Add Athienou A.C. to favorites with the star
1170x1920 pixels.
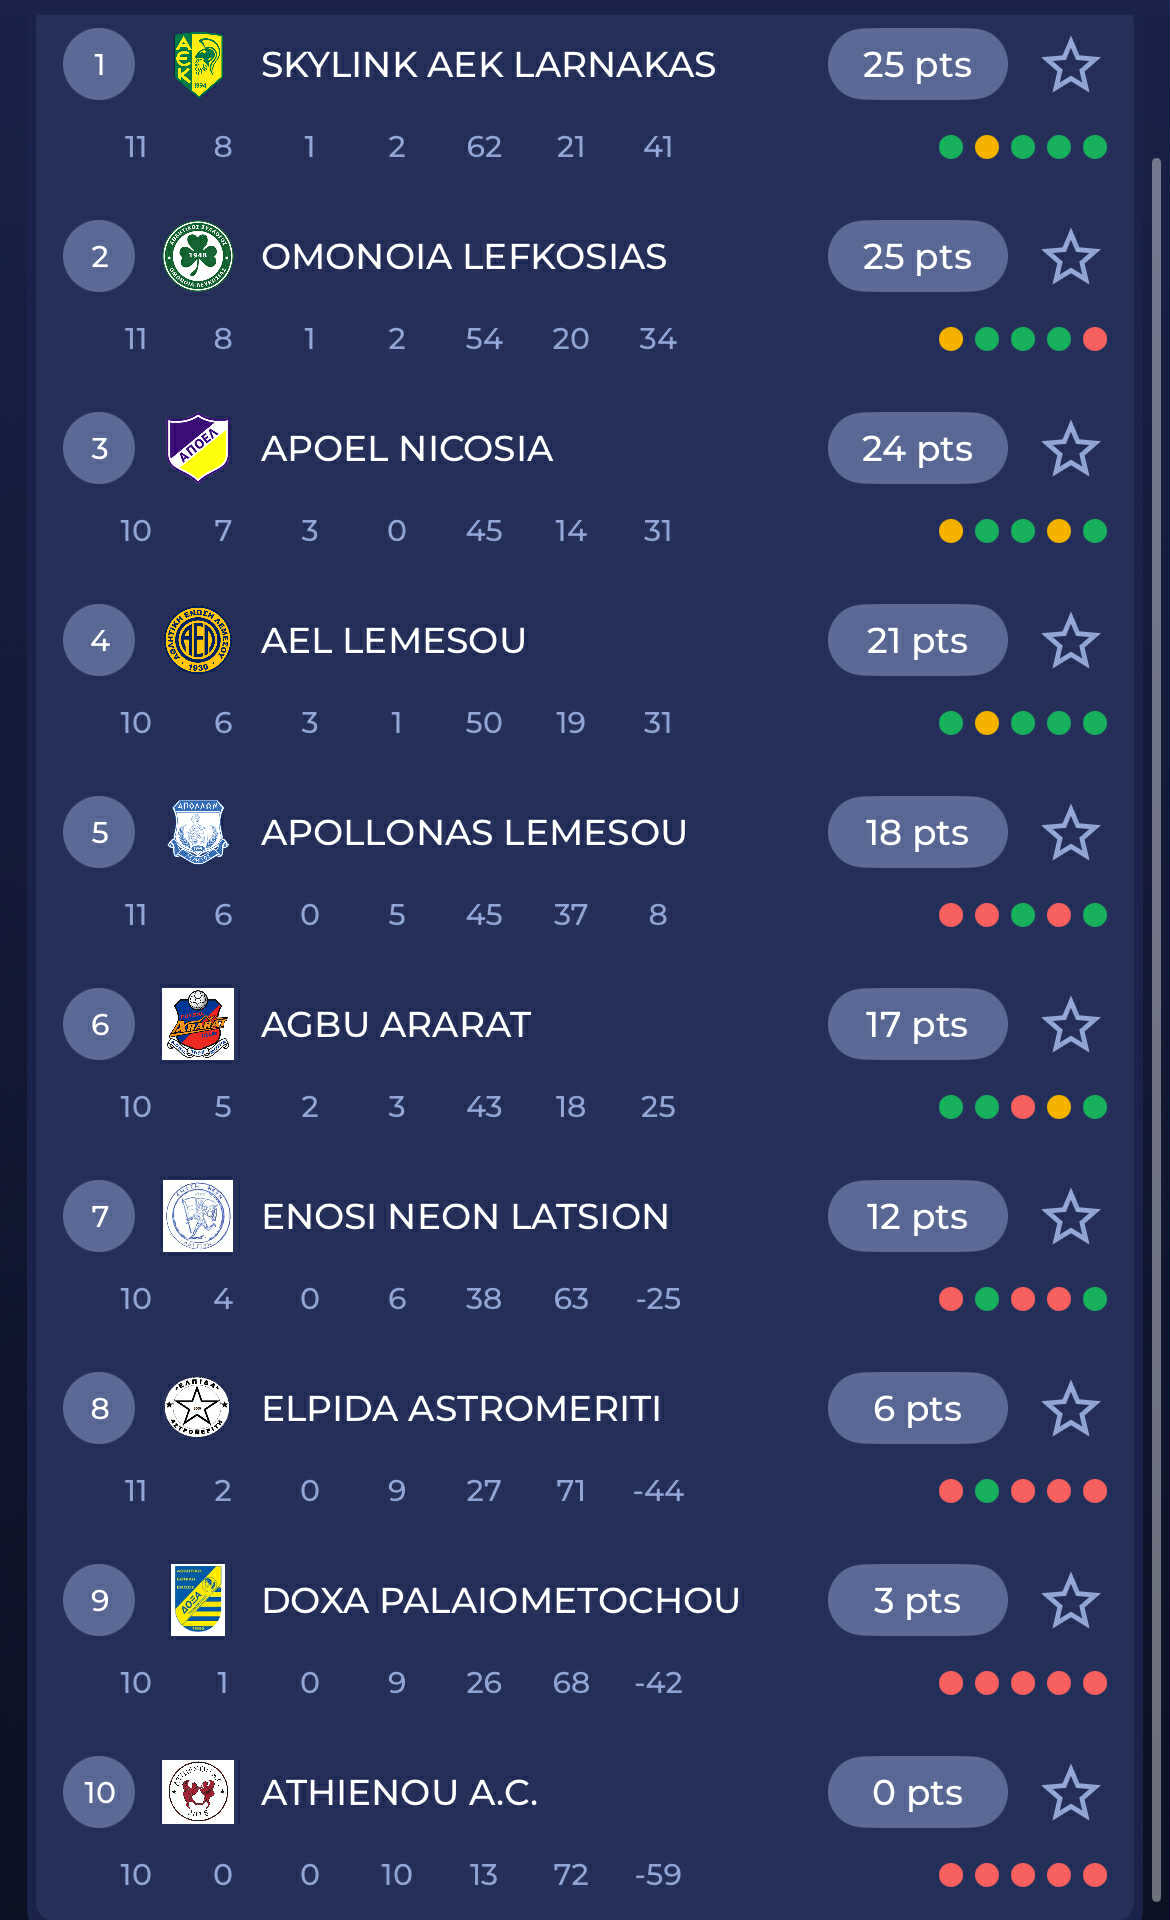pyautogui.click(x=1070, y=1793)
